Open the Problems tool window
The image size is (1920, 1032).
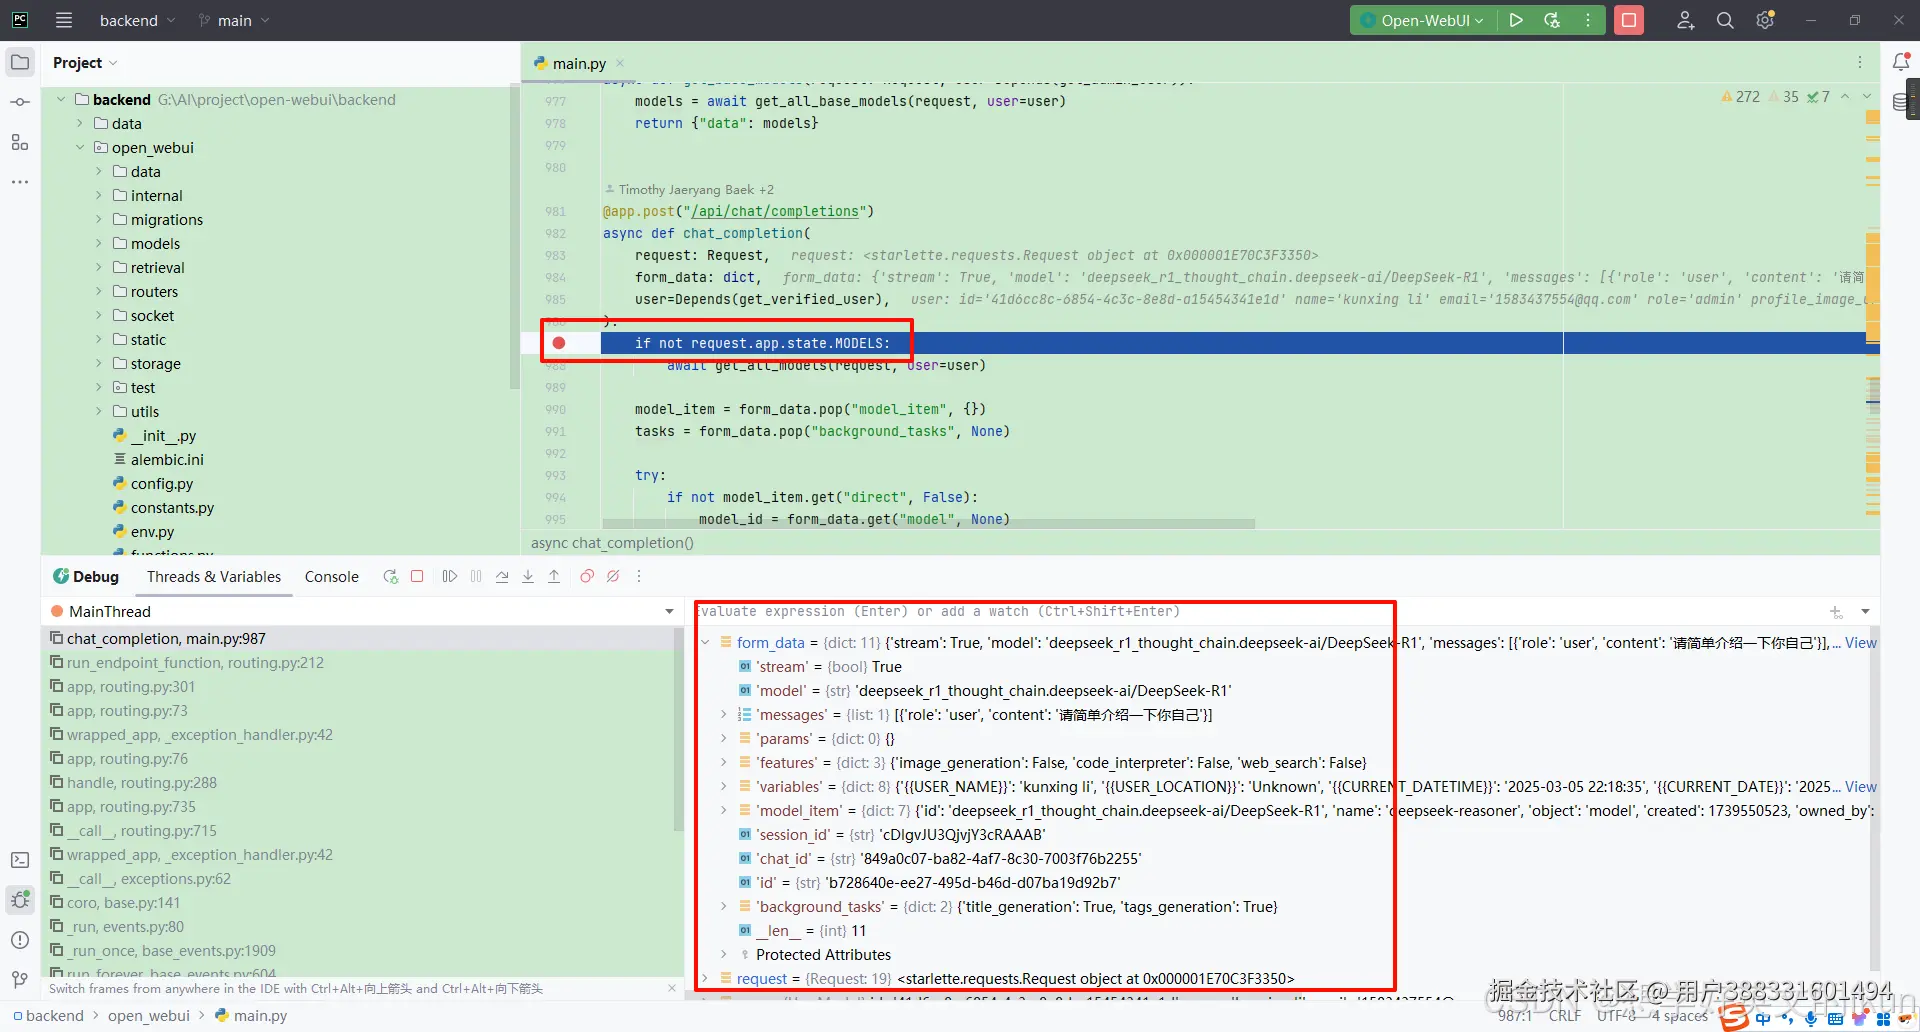coord(20,940)
